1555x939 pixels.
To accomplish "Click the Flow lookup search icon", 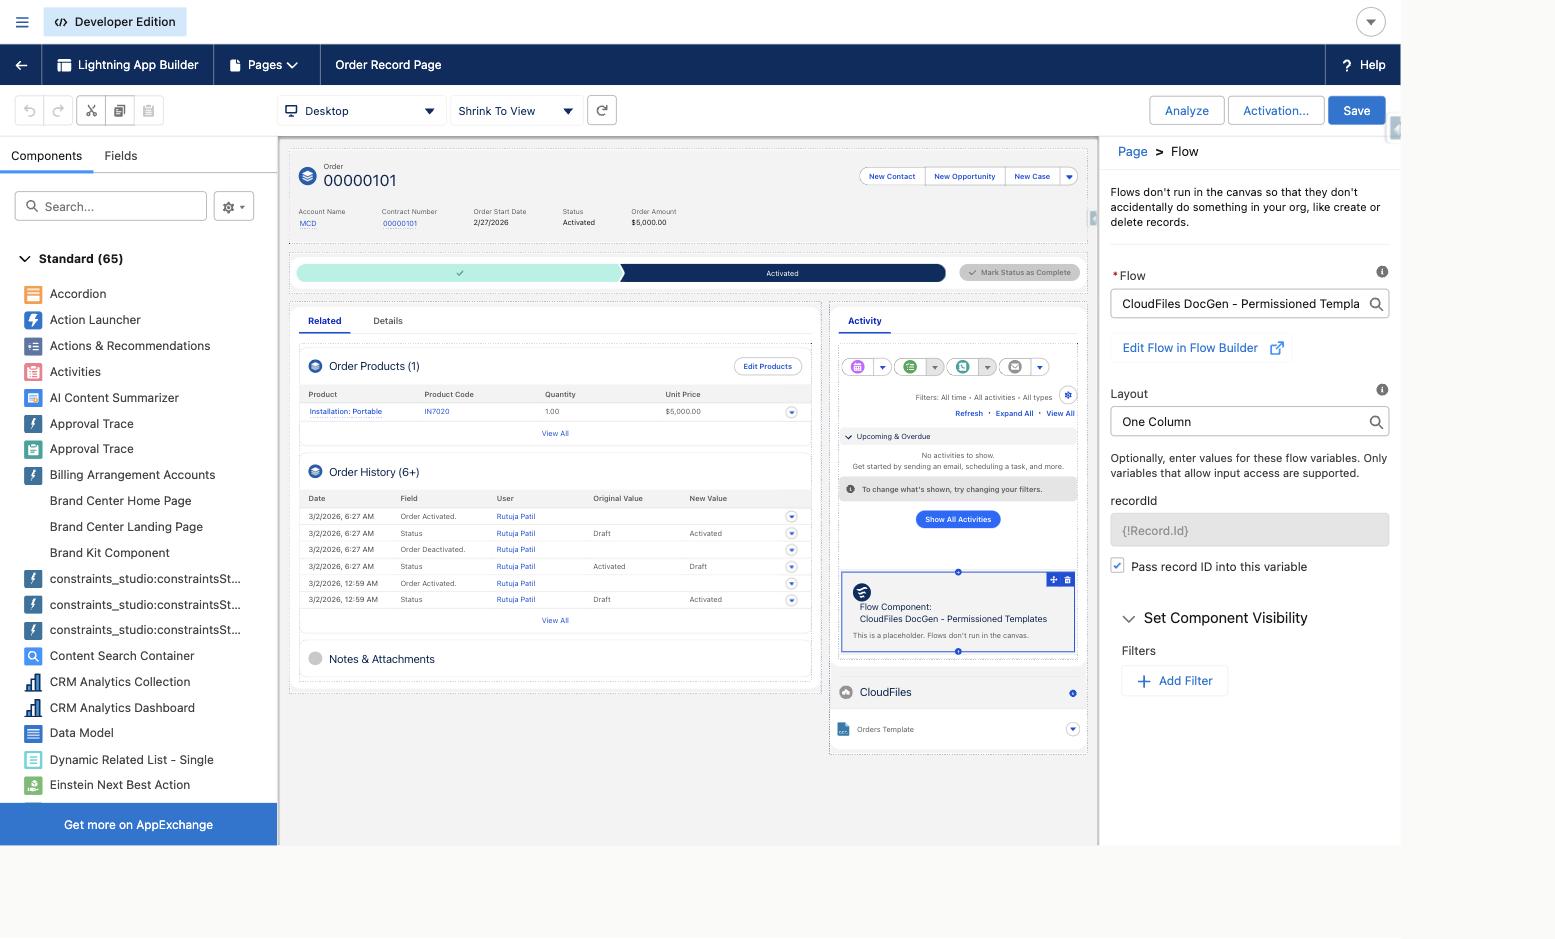I will (x=1376, y=304).
